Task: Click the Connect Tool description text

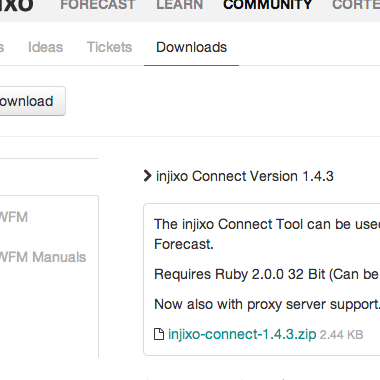Action: (267, 234)
